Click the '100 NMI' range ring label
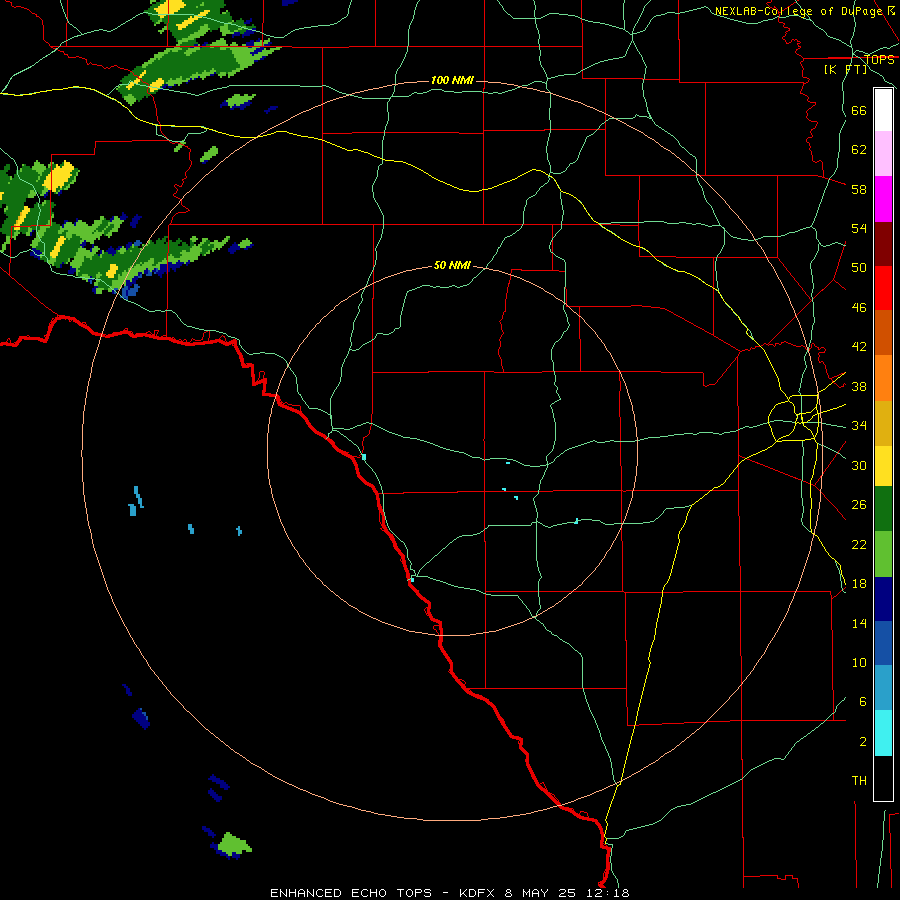The height and width of the screenshot is (900, 900). (452, 80)
